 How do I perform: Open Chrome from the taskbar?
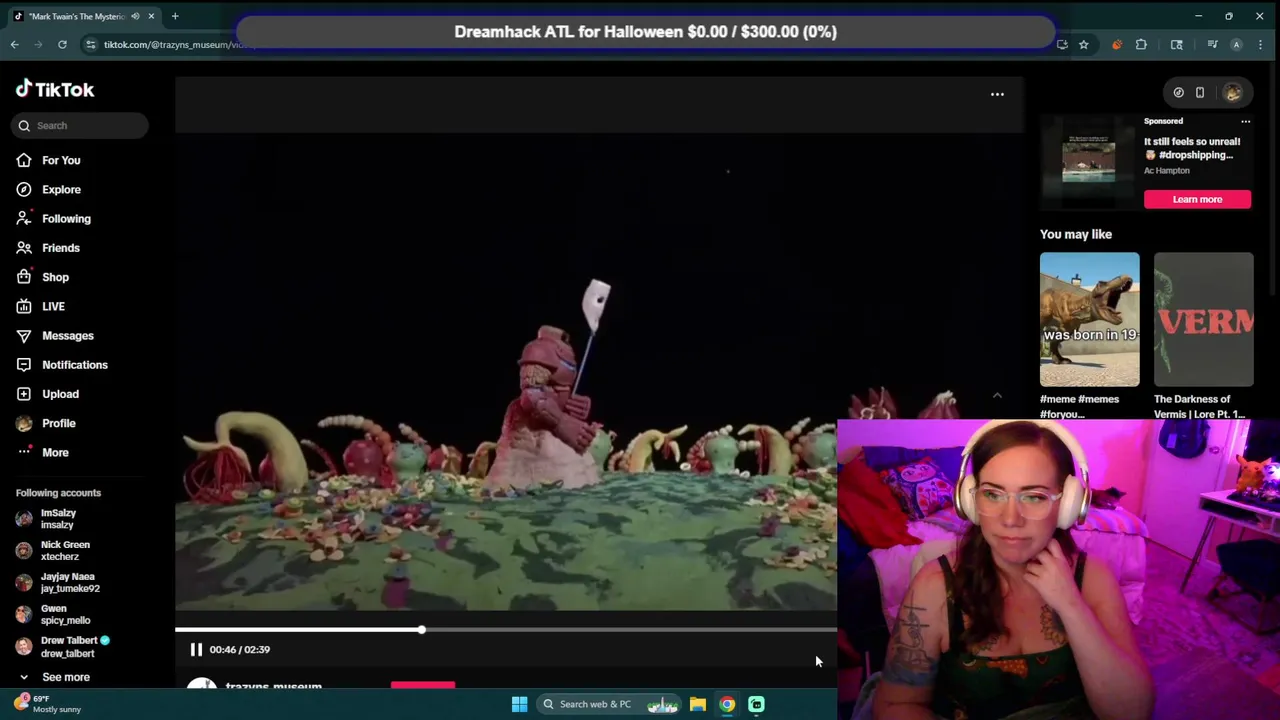tap(727, 704)
